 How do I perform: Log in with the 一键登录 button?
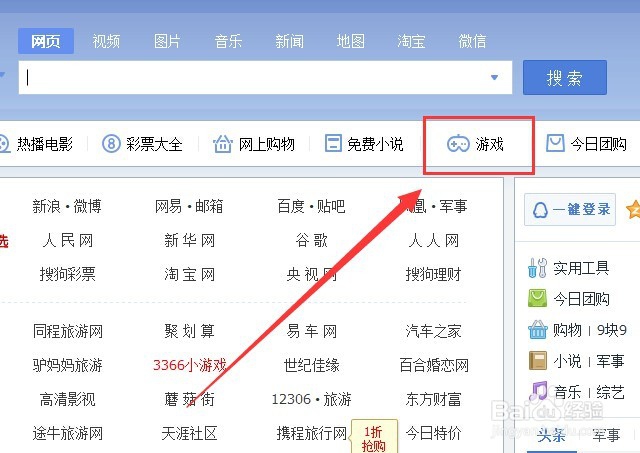[x=570, y=210]
